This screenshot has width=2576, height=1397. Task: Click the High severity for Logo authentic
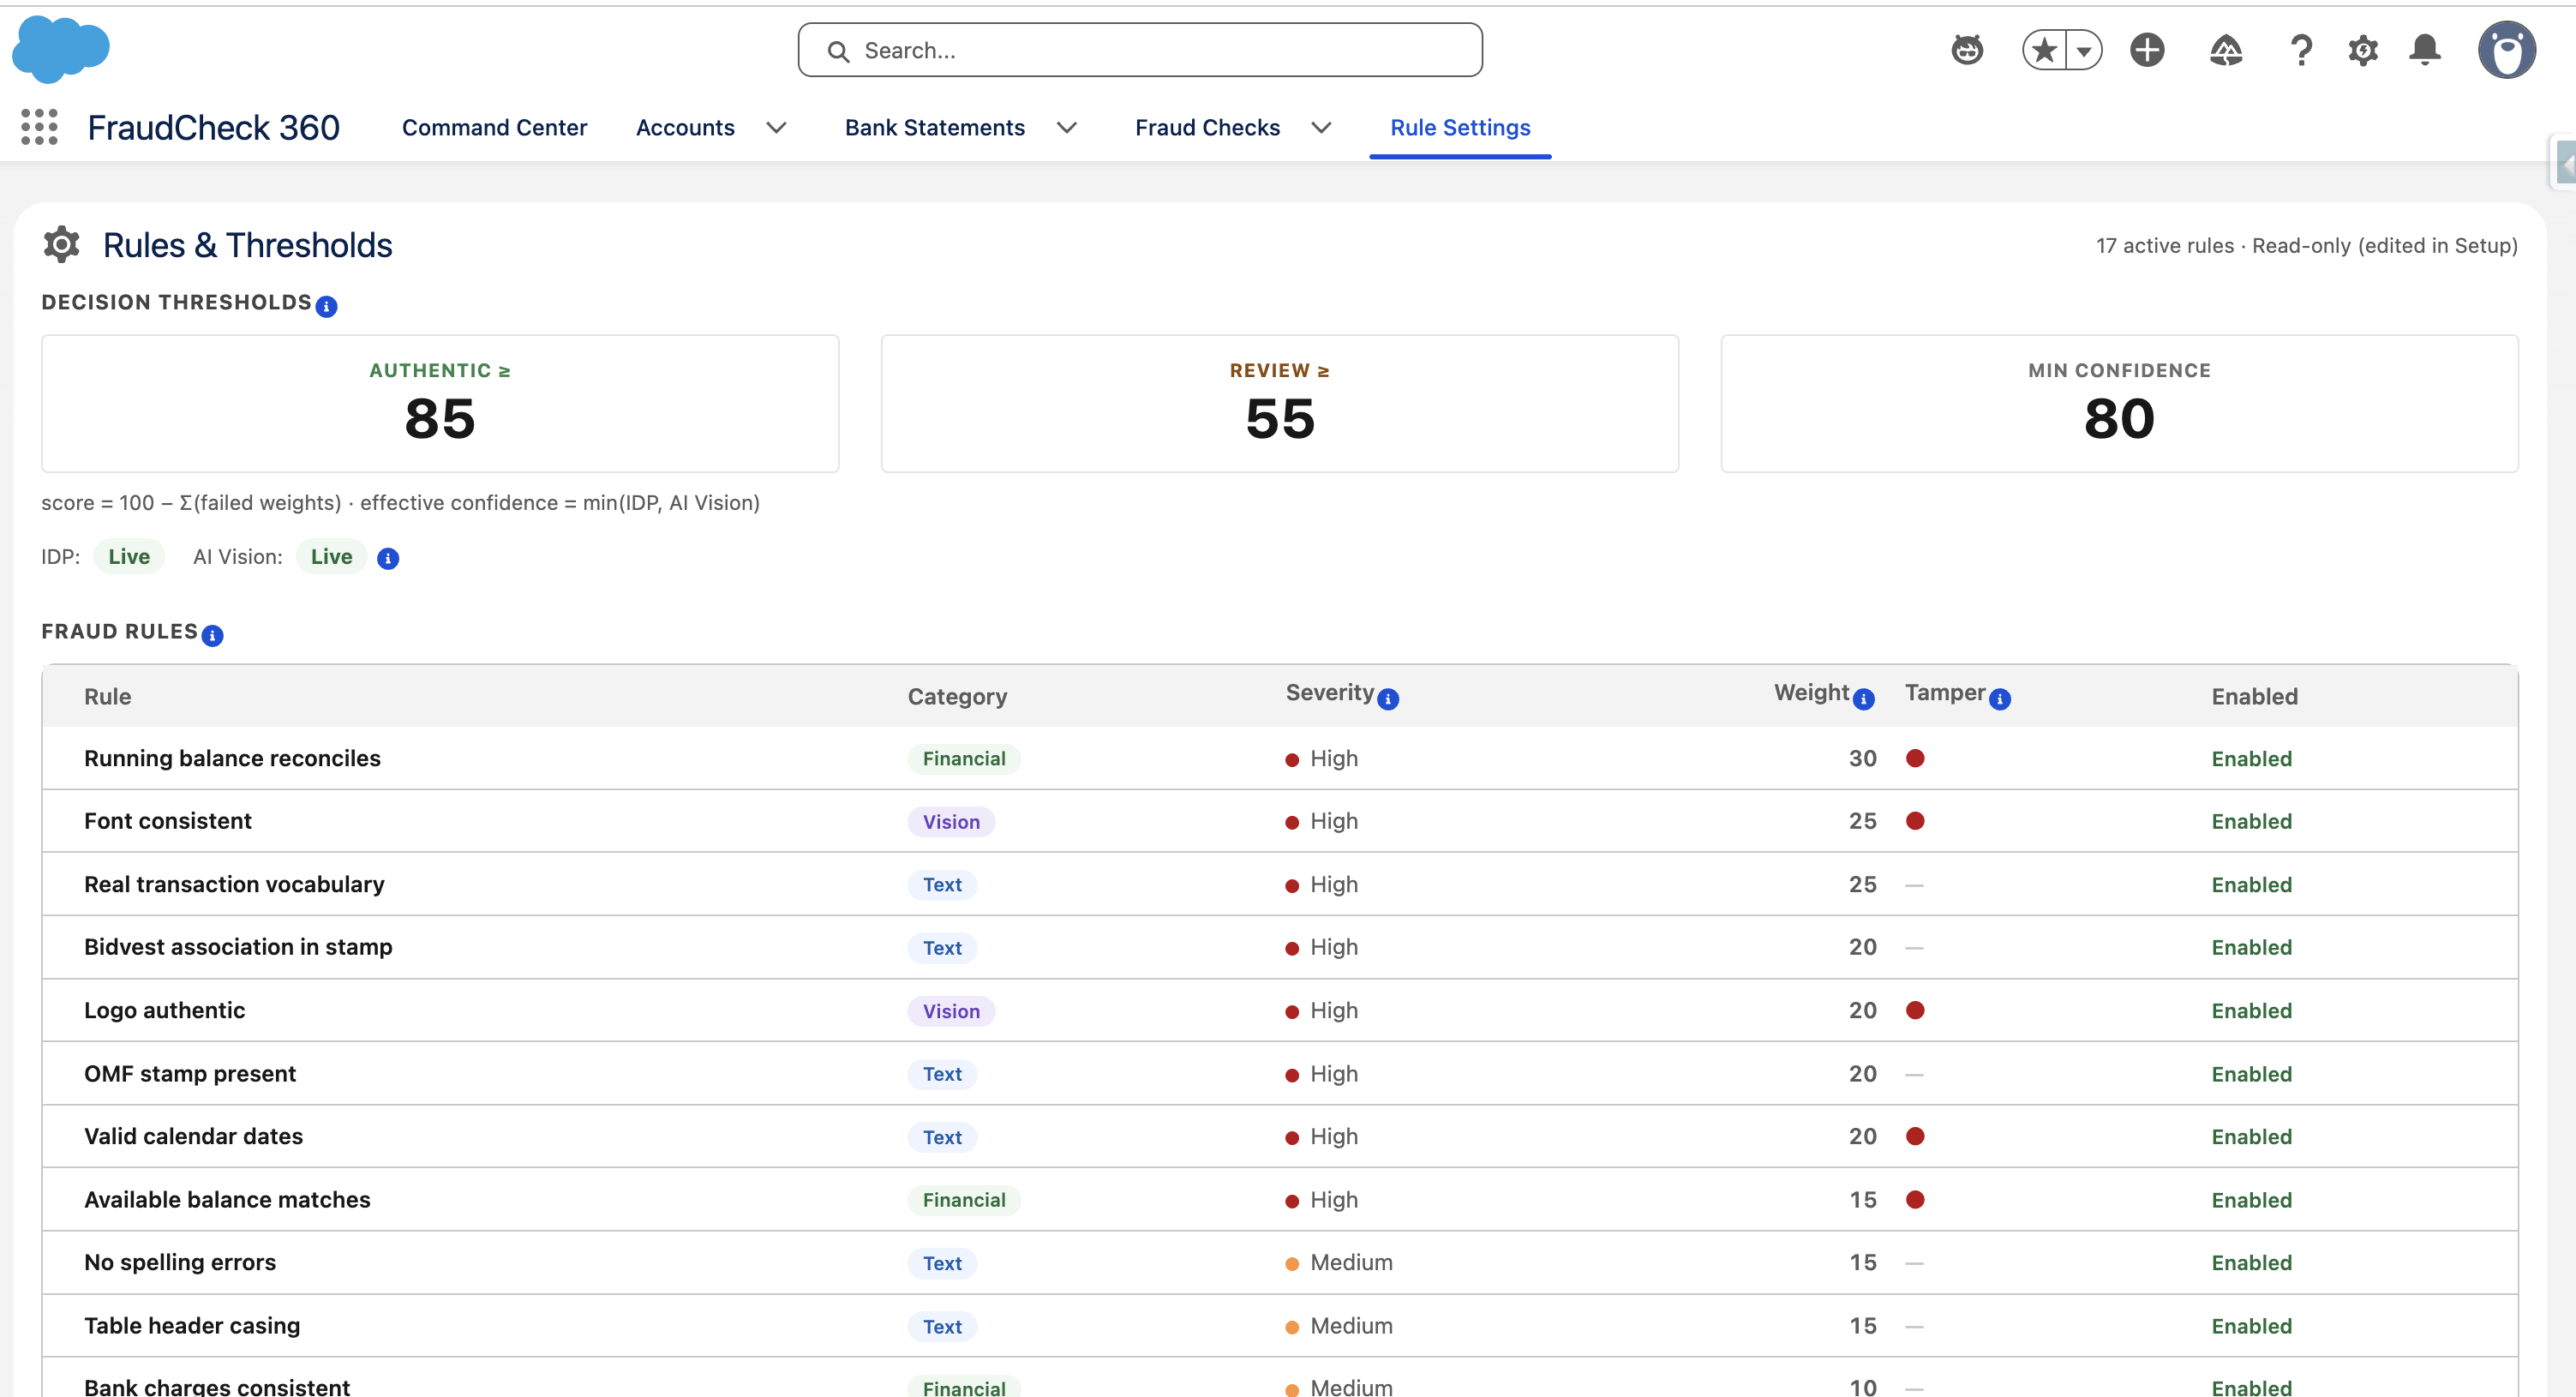coord(1321,1011)
